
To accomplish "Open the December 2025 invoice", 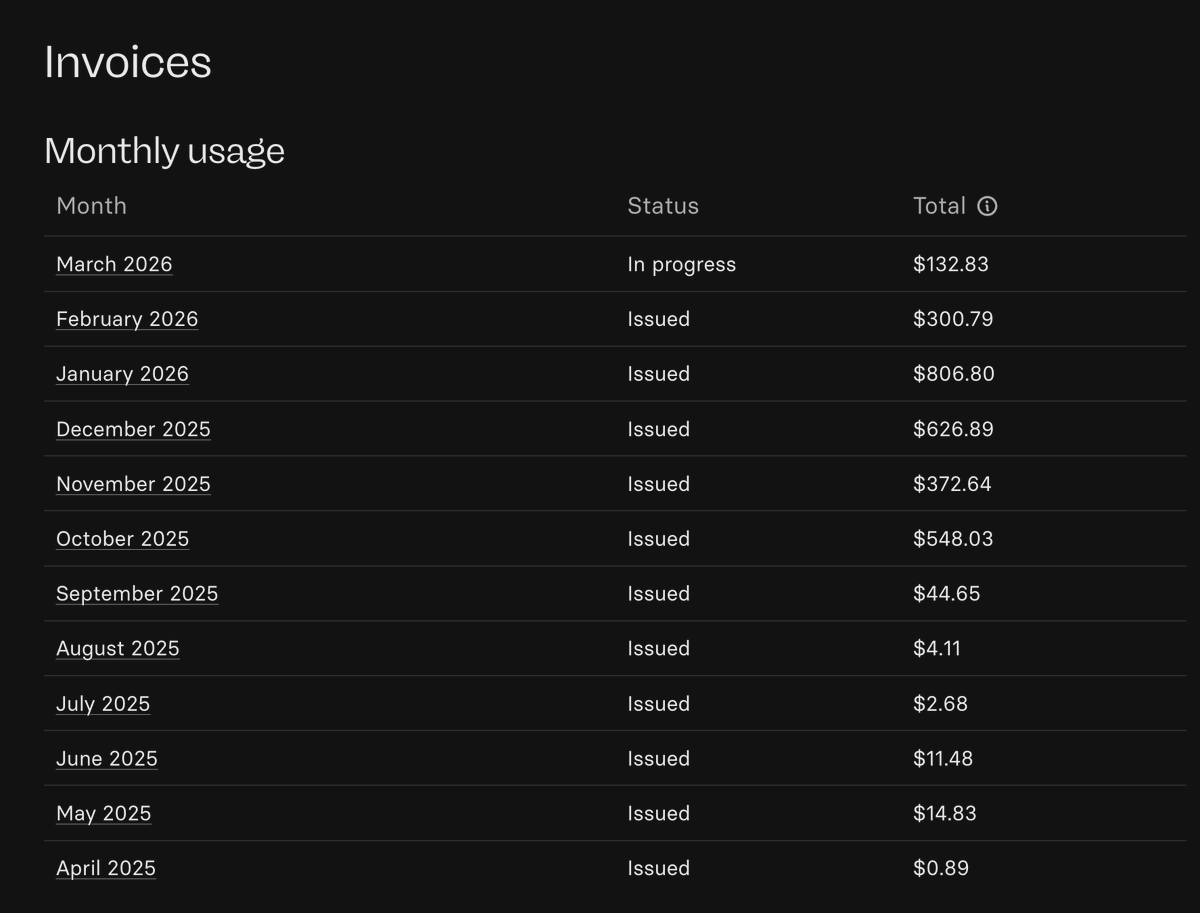I will 133,429.
